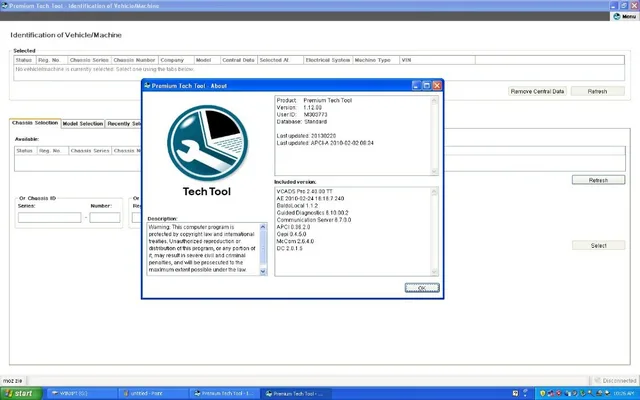
Task: Click the Select button on the right
Action: coord(598,245)
